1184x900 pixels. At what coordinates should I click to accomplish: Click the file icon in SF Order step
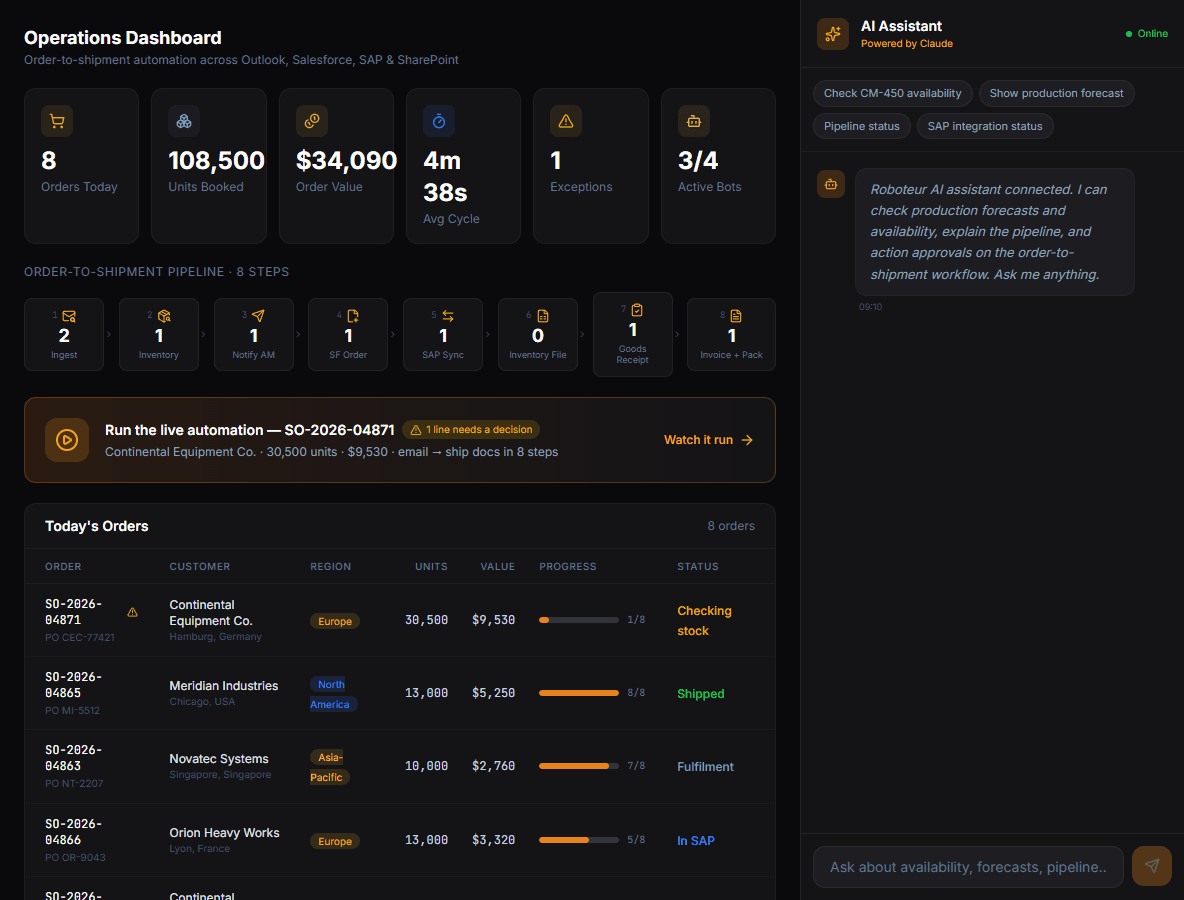pos(353,316)
